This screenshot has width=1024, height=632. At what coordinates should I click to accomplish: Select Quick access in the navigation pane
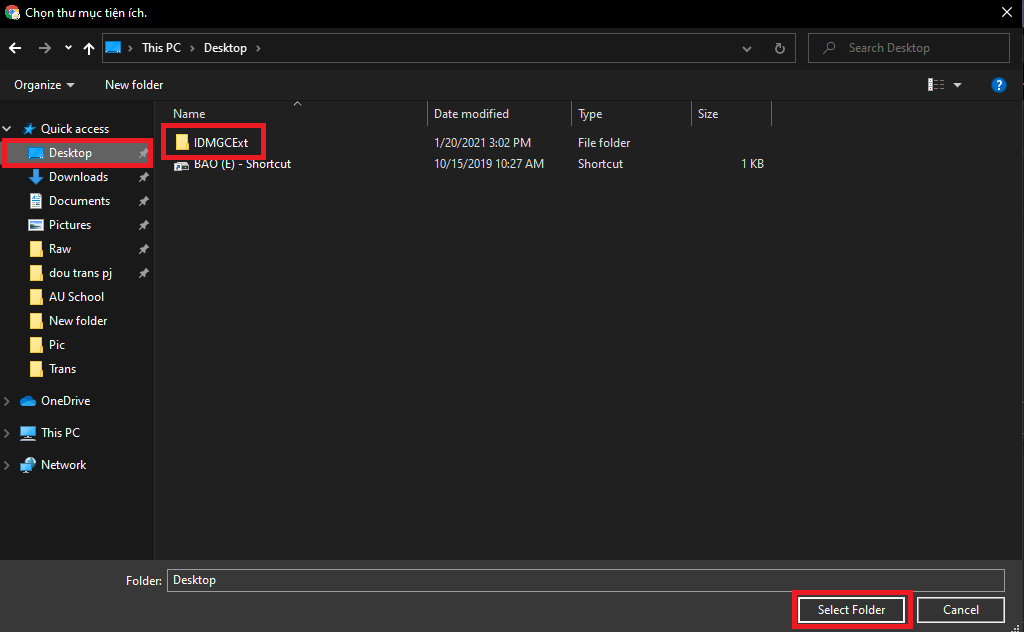74,129
